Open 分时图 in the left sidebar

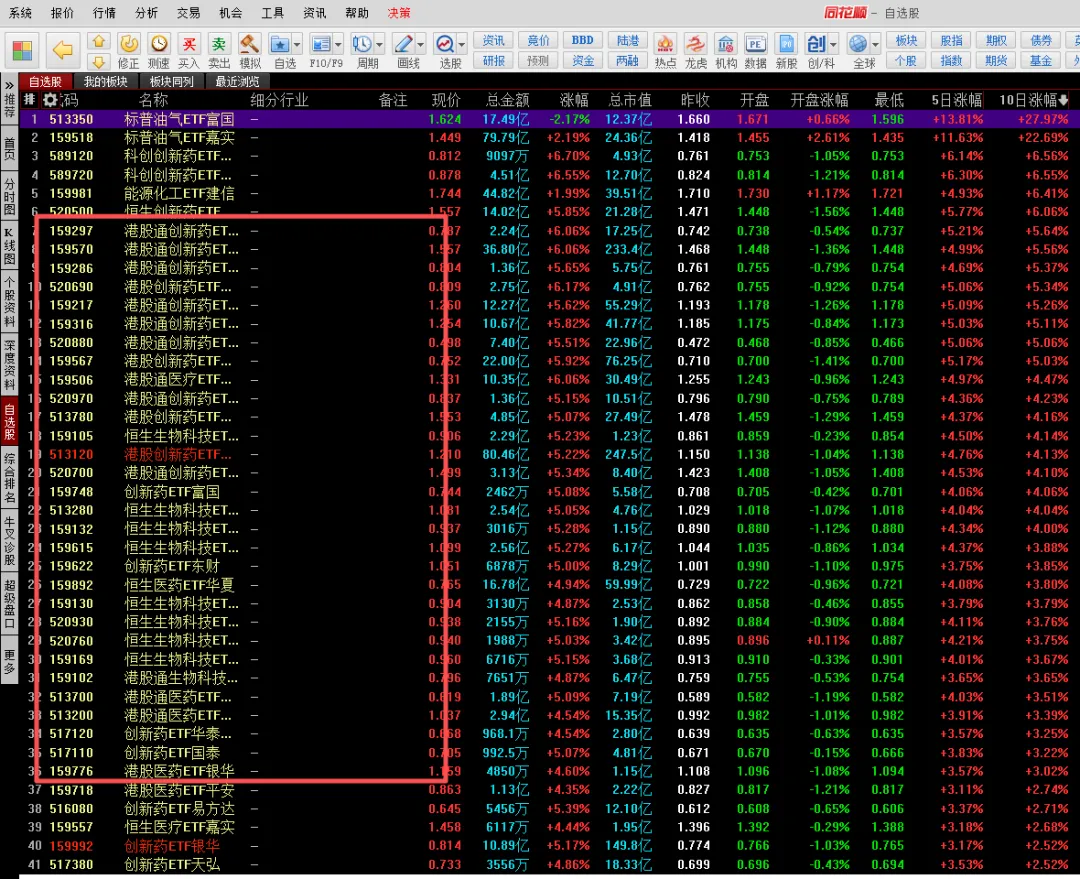click(9, 196)
